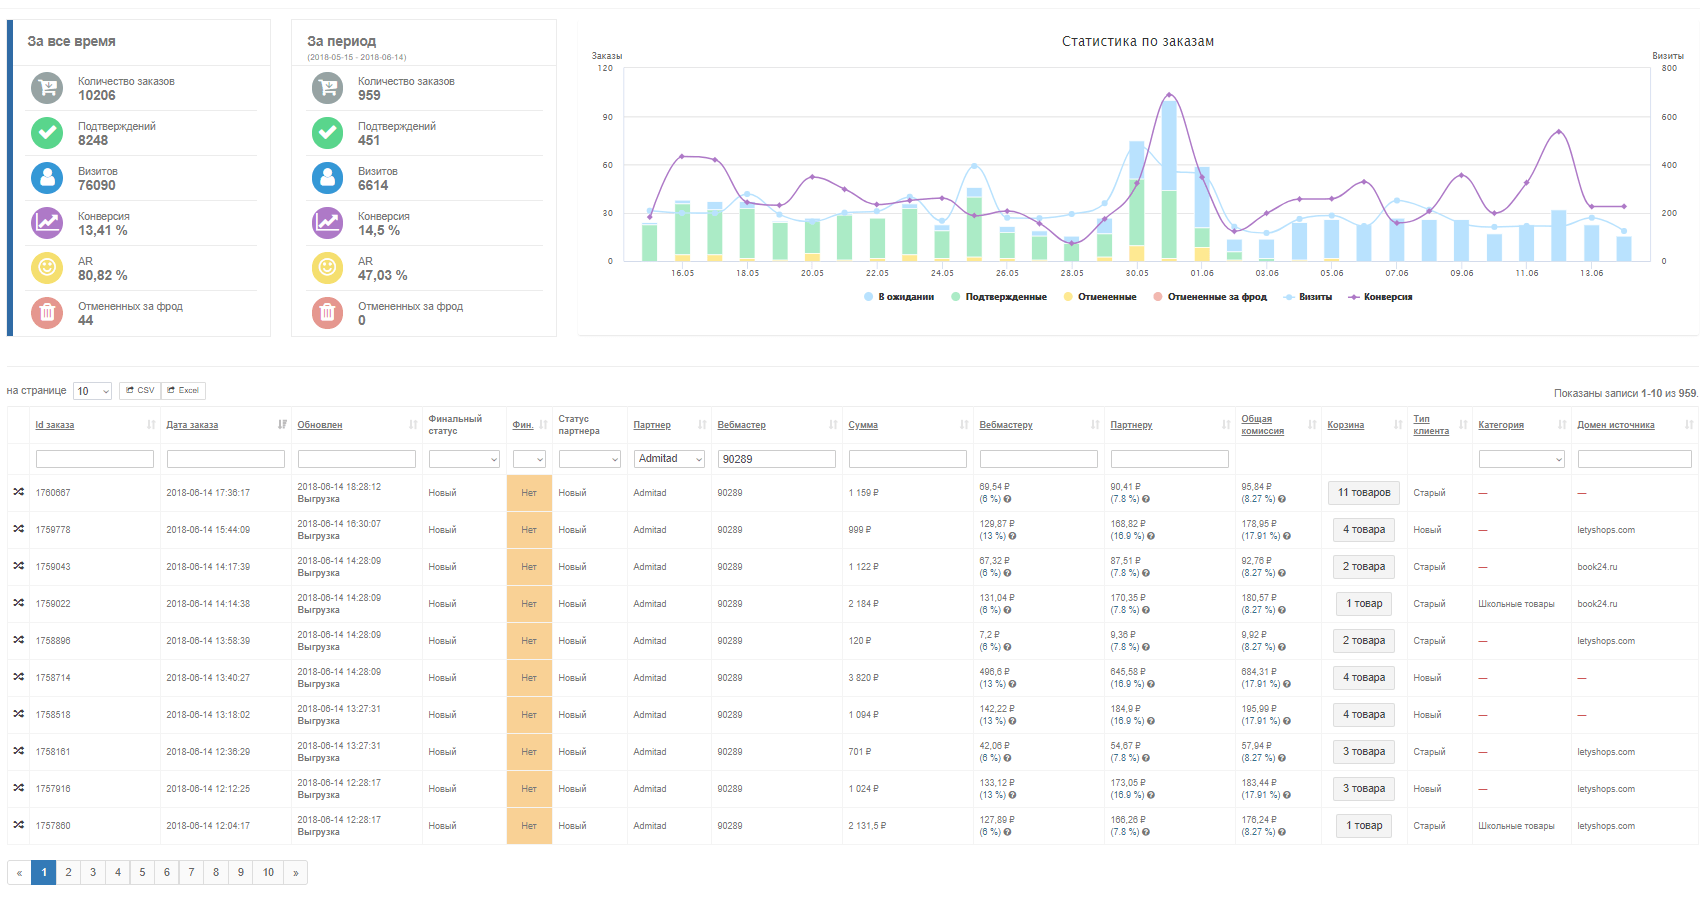Click the sort arrows of 'Сумма' column

click(964, 425)
